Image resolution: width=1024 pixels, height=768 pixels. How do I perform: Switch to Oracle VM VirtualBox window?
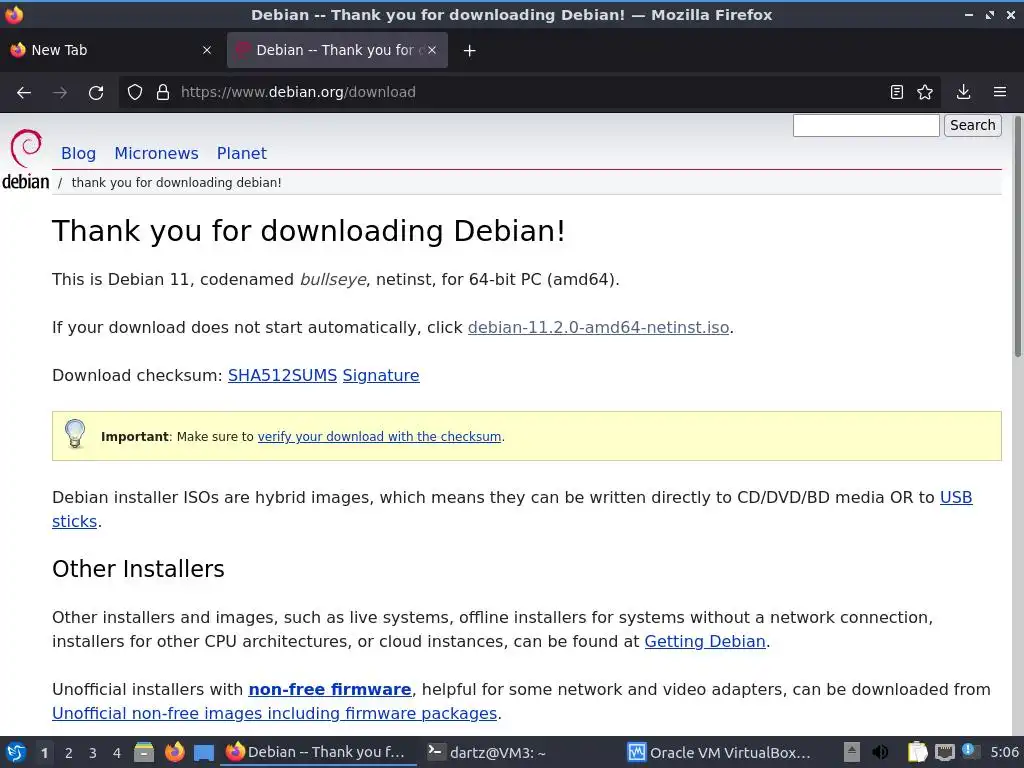[x=722, y=752]
